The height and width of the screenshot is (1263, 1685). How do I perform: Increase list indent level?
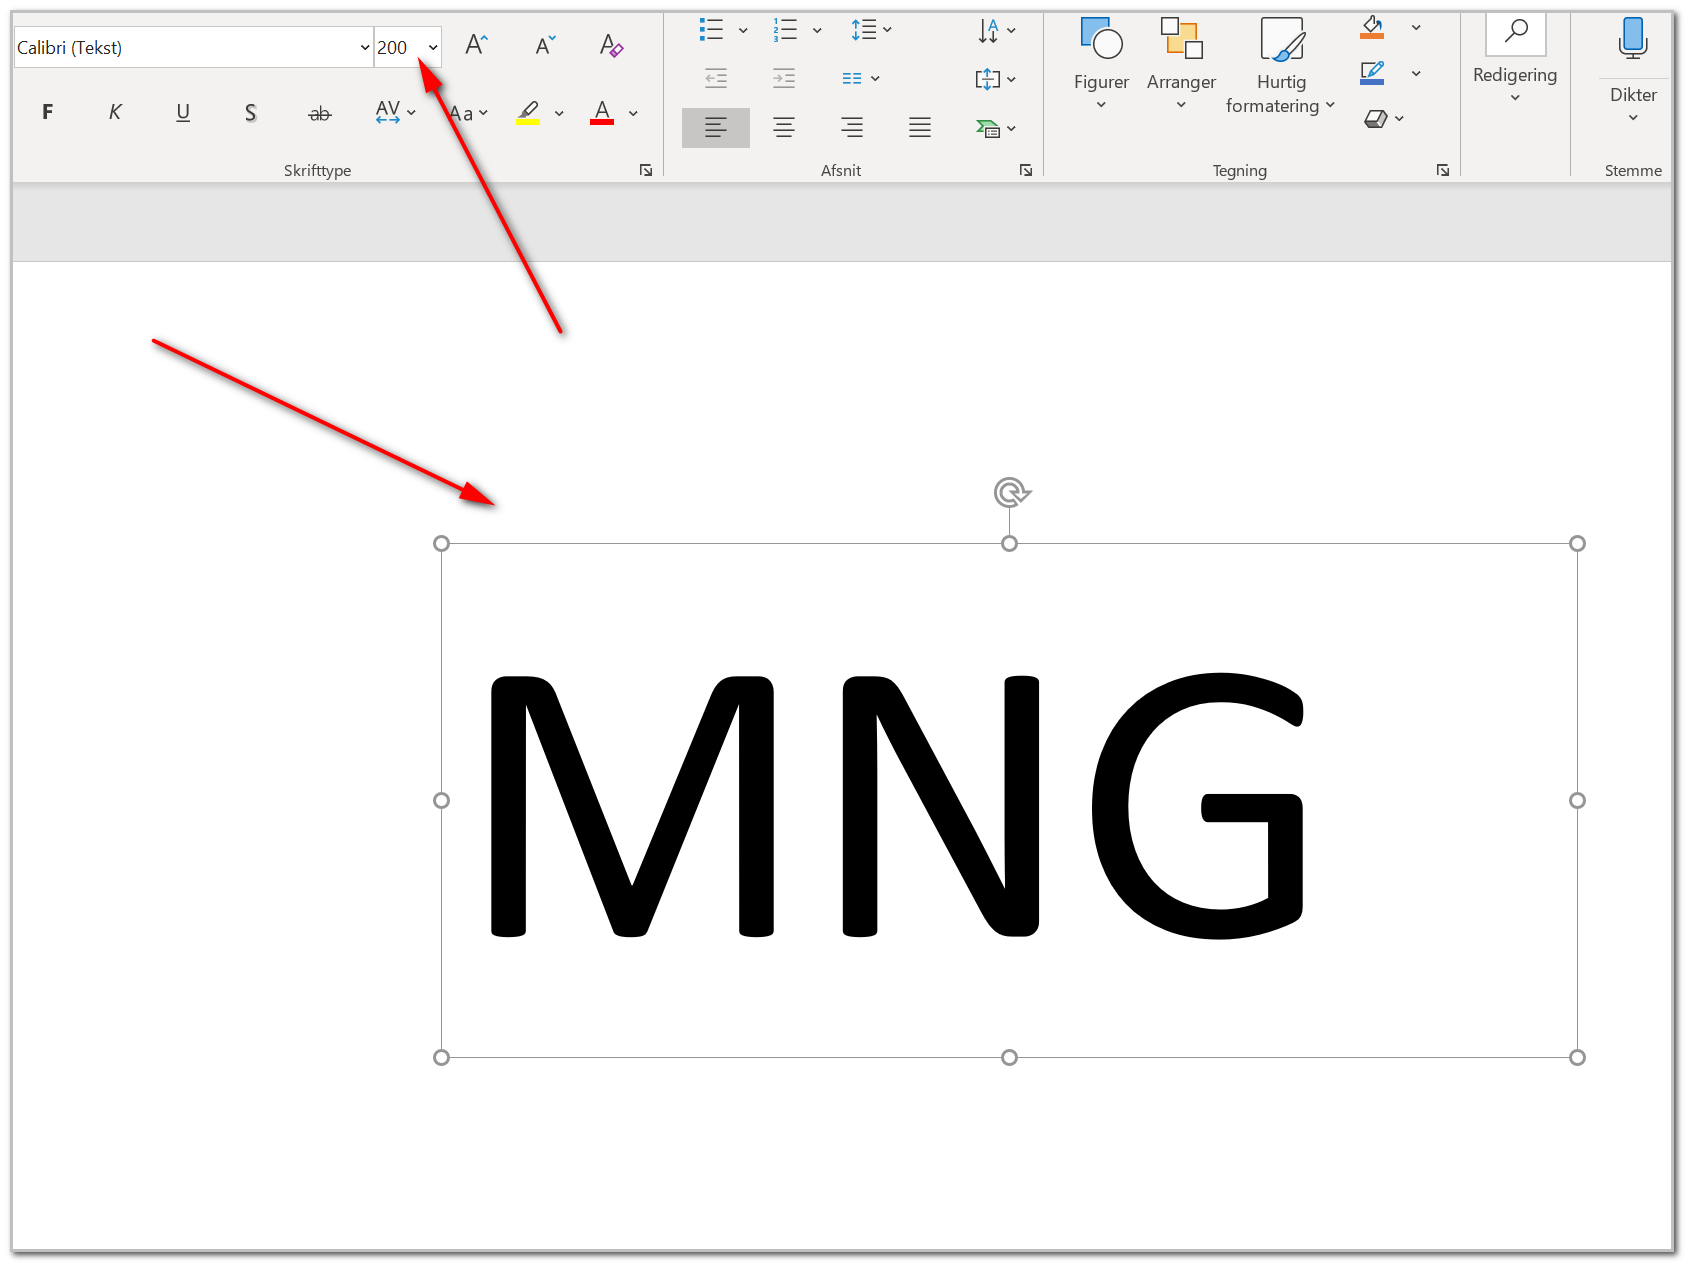click(784, 78)
